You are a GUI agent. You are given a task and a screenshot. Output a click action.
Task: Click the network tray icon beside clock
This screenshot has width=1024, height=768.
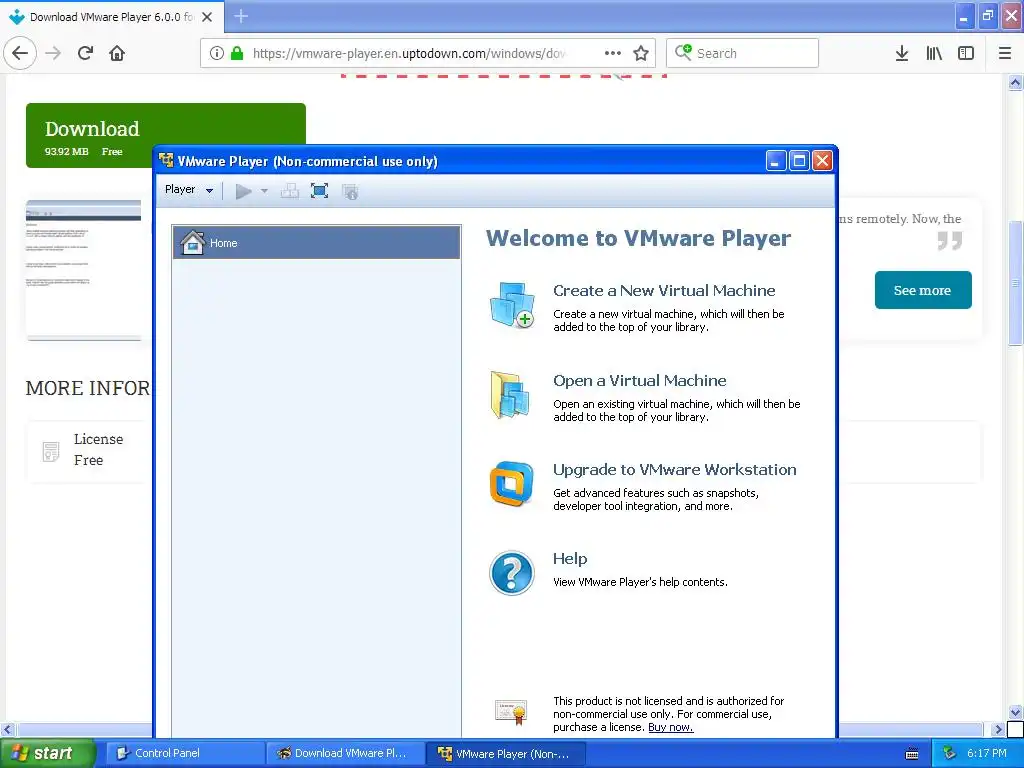click(950, 753)
